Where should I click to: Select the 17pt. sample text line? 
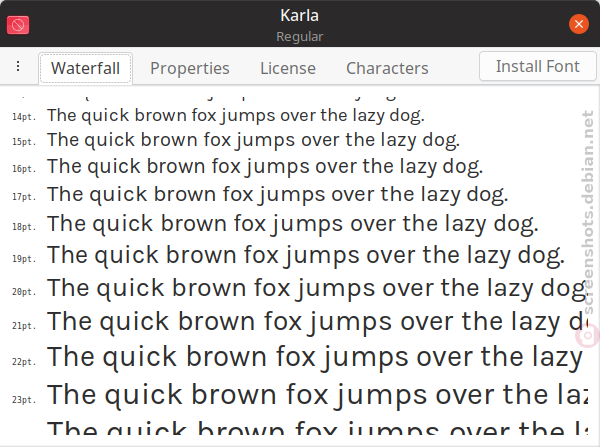click(x=278, y=195)
